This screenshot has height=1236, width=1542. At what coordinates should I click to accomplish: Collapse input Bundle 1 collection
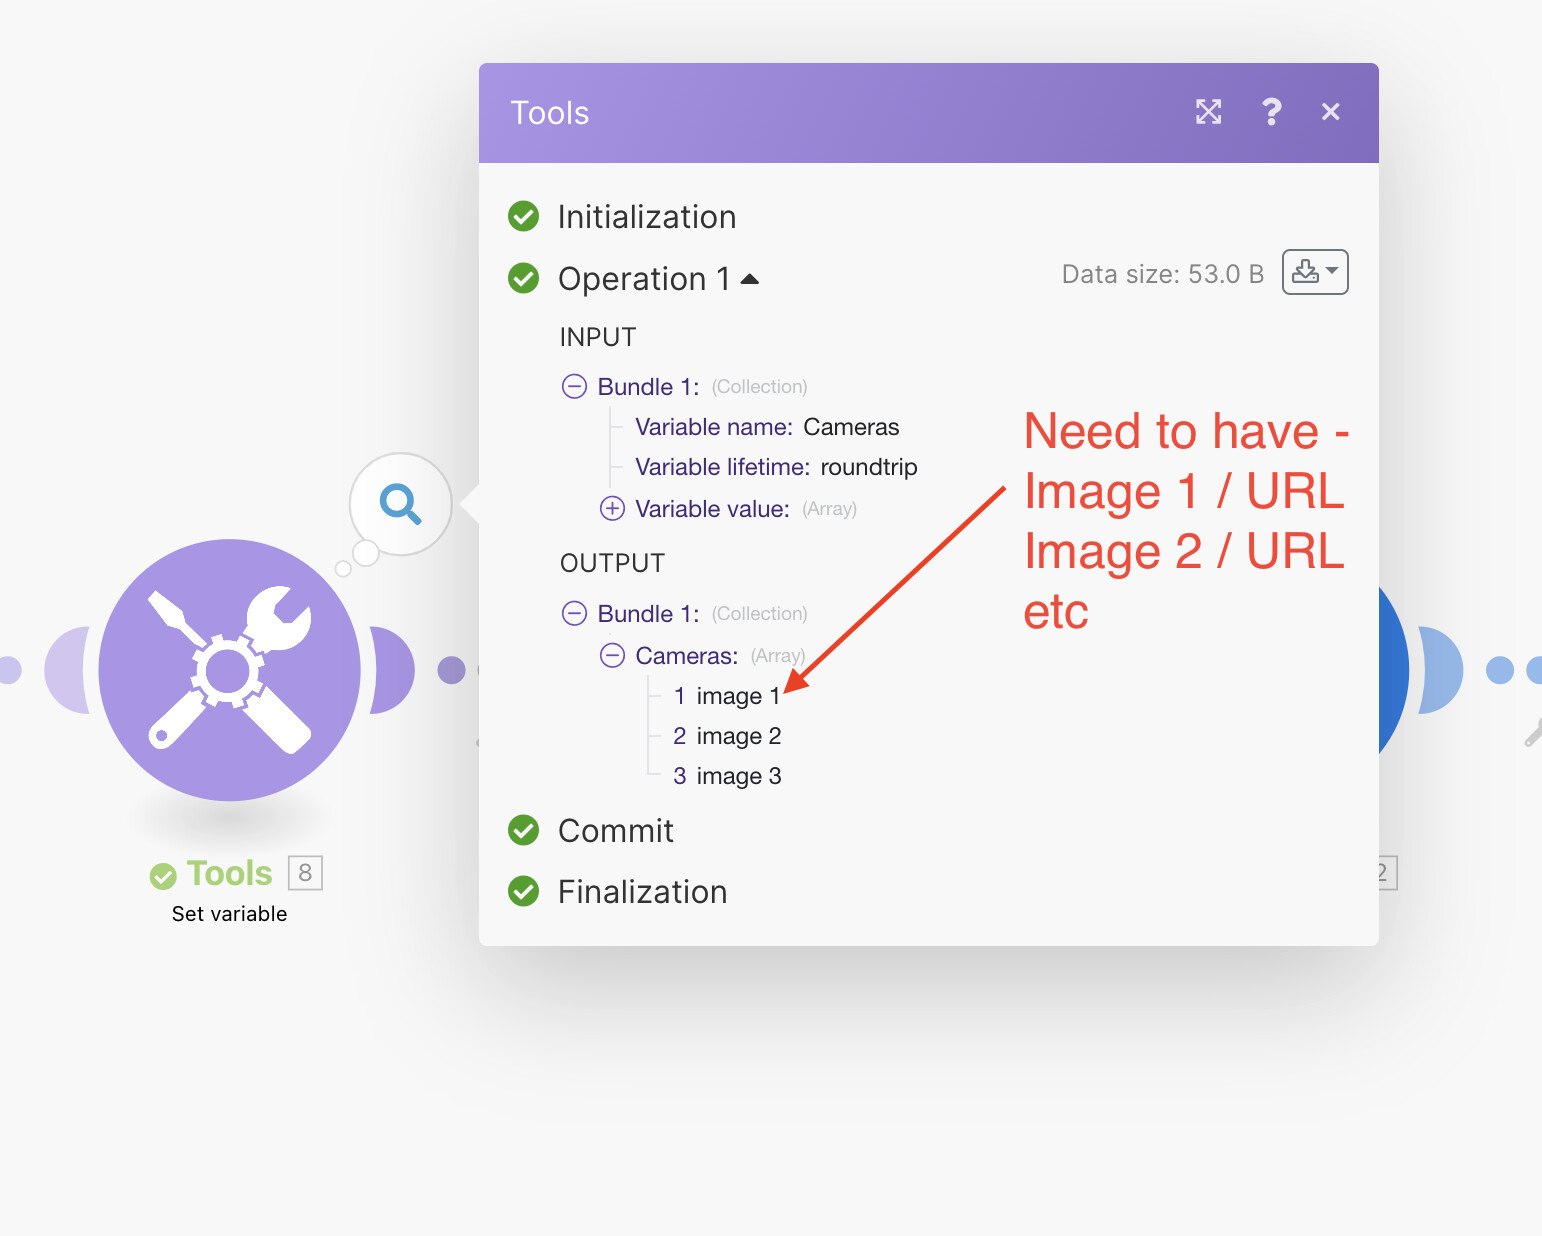(x=574, y=387)
